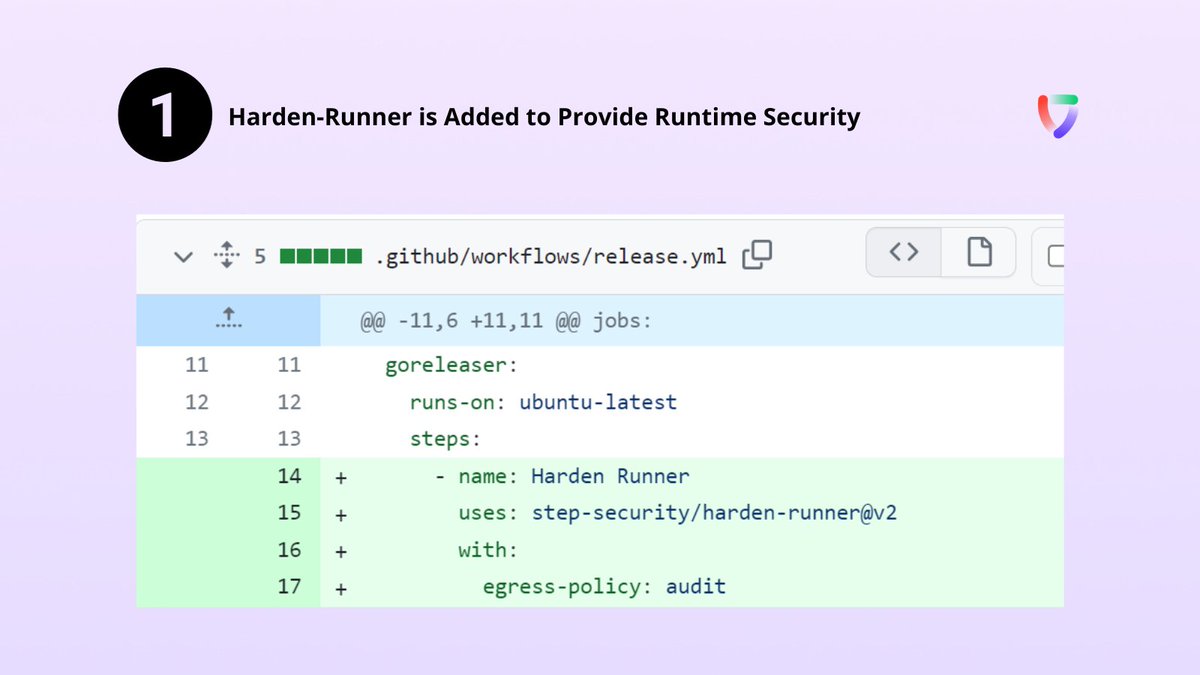Click the hunk header '@@ -11,6 +11,11 @@ jobs:'
This screenshot has width=1200, height=675.
point(507,321)
